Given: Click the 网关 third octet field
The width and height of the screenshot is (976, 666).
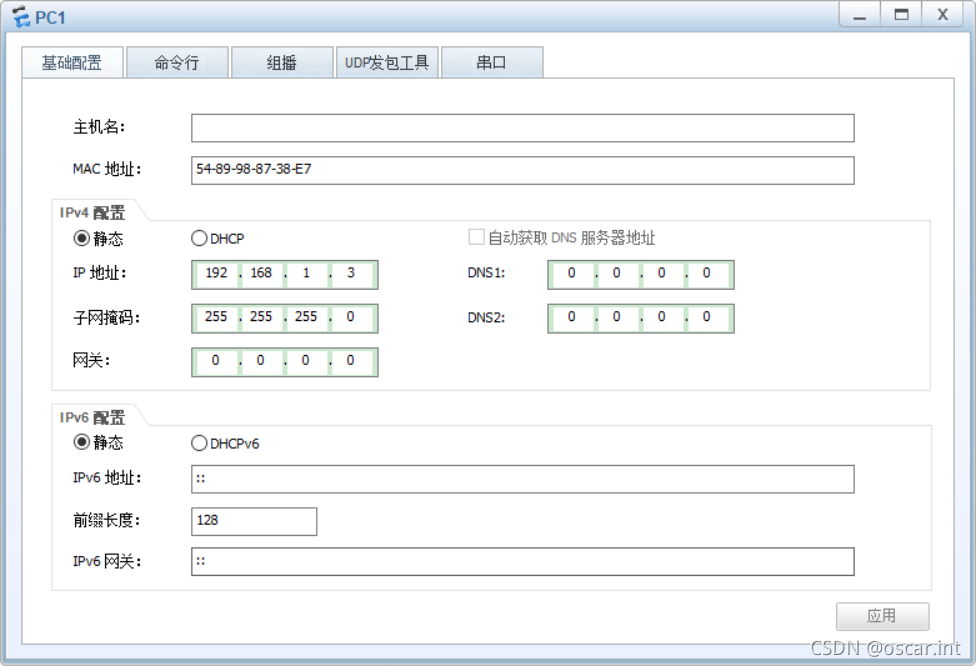Looking at the screenshot, I should (x=306, y=361).
